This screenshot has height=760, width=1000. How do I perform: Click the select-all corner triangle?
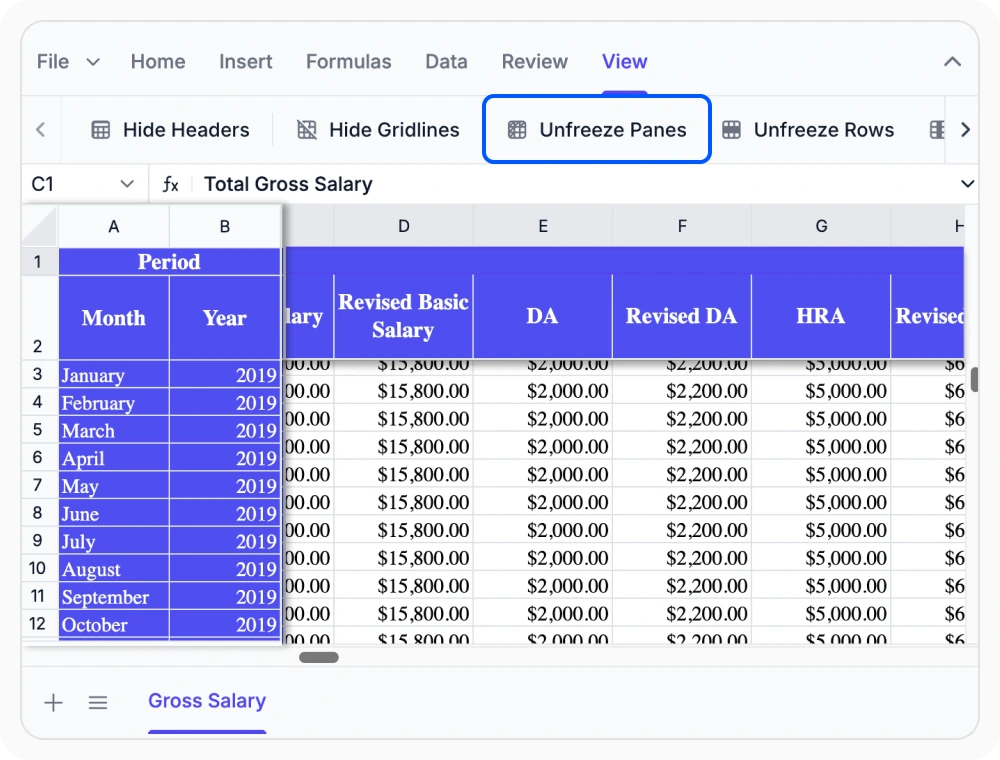(x=40, y=226)
